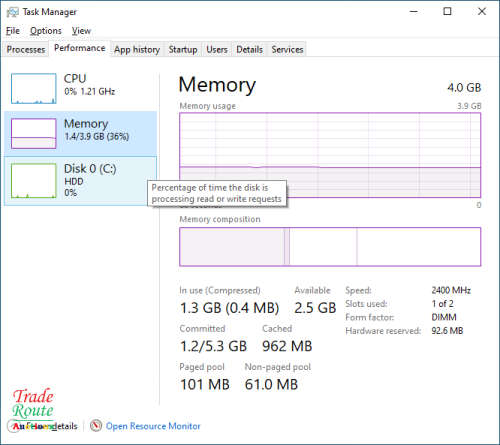Screen dimensions: 500x445
Task: Click the Open Resource Monitor link
Action: 153,426
